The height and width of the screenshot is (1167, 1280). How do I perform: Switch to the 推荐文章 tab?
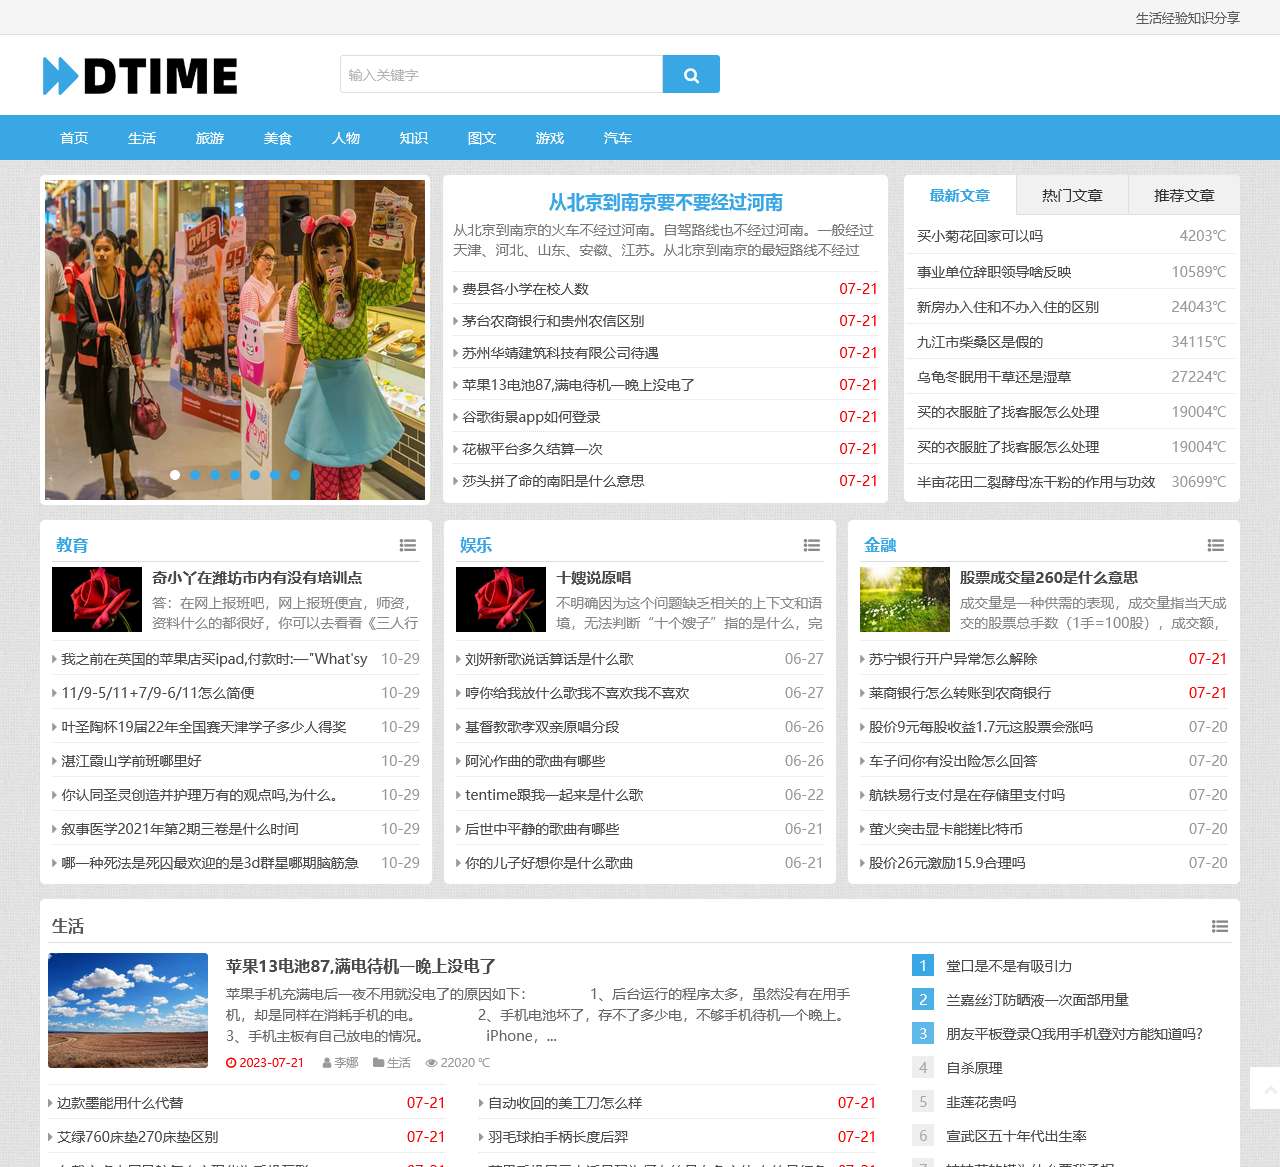tap(1184, 195)
